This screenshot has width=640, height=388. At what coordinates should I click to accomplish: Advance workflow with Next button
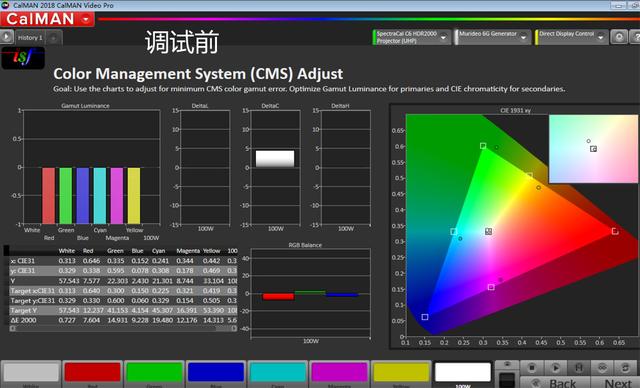point(616,383)
